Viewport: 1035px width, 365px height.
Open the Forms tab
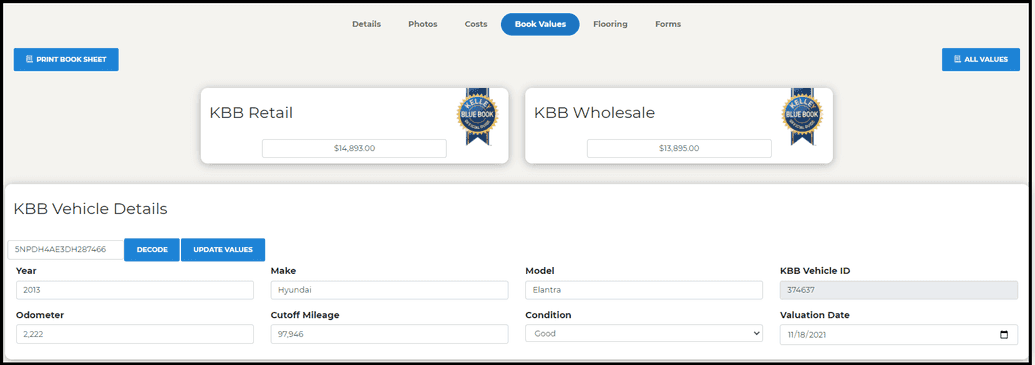[668, 24]
